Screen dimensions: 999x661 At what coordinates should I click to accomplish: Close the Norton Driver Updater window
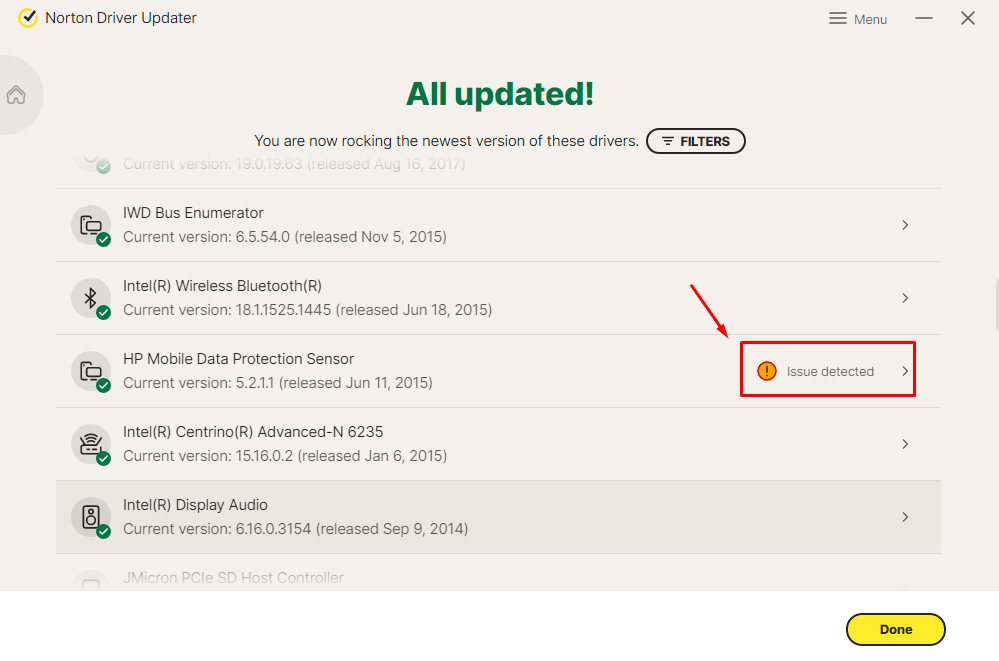968,18
